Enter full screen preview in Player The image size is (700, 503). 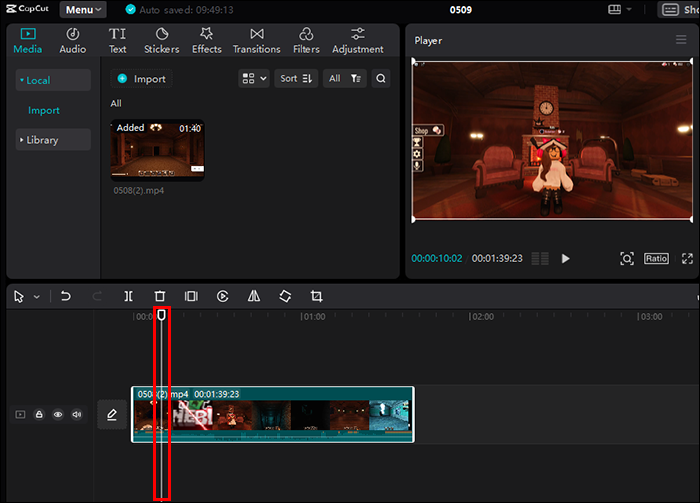pos(687,258)
